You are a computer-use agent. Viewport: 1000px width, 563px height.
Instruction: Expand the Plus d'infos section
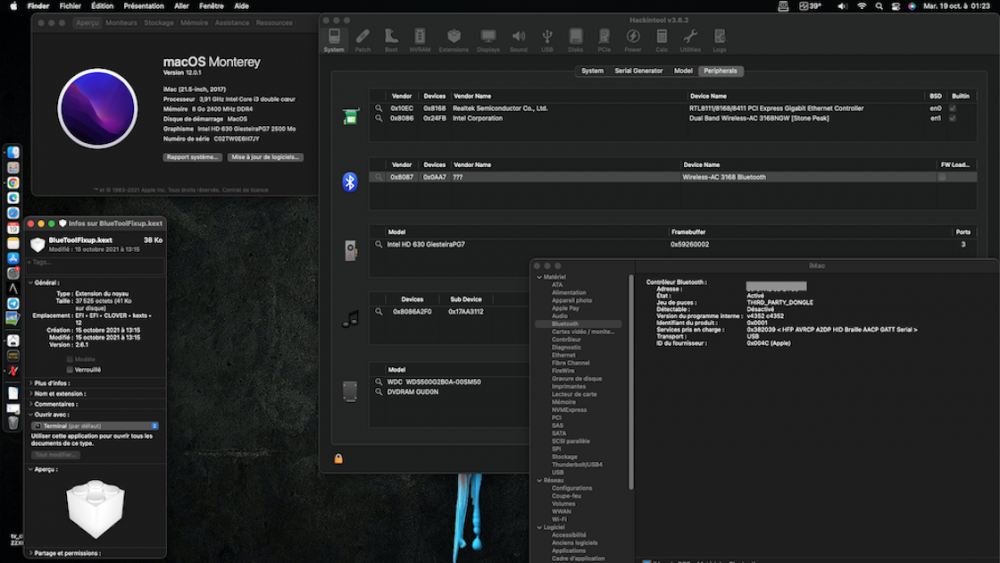tap(31, 383)
